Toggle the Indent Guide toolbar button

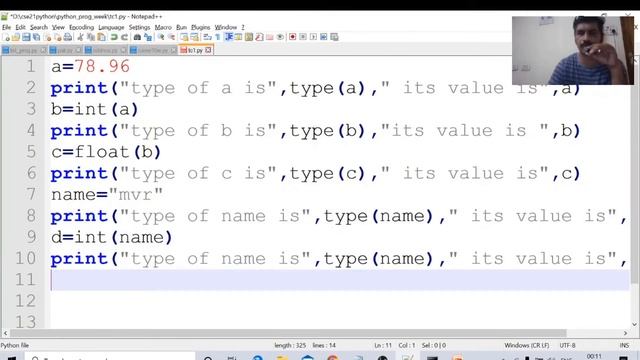[x=229, y=37]
